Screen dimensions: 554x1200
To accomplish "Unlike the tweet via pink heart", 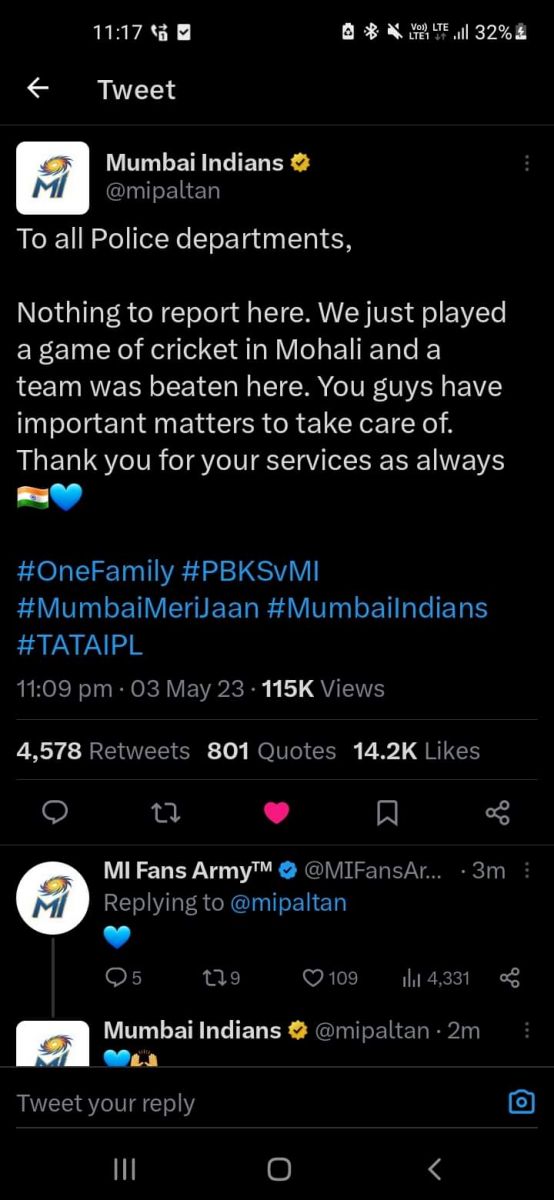I will tap(276, 812).
